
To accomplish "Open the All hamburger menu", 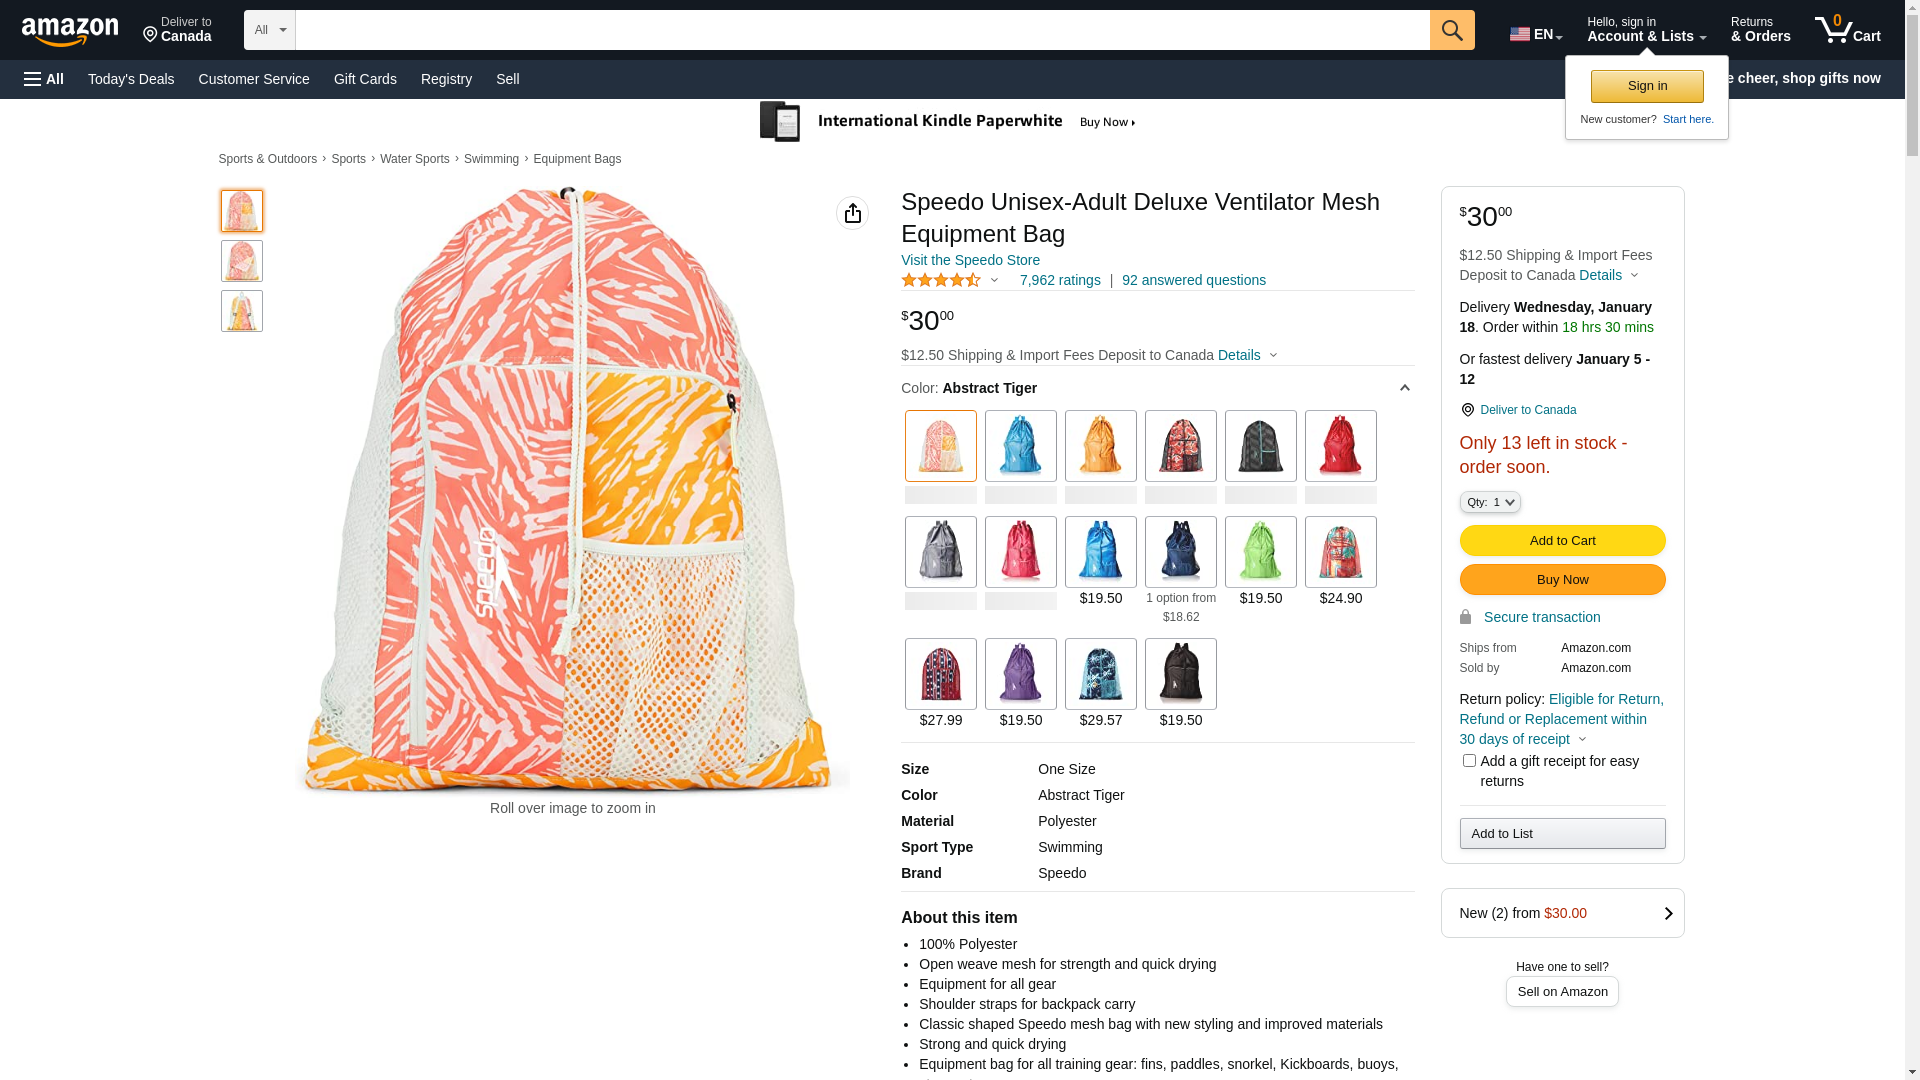I will click(44, 79).
